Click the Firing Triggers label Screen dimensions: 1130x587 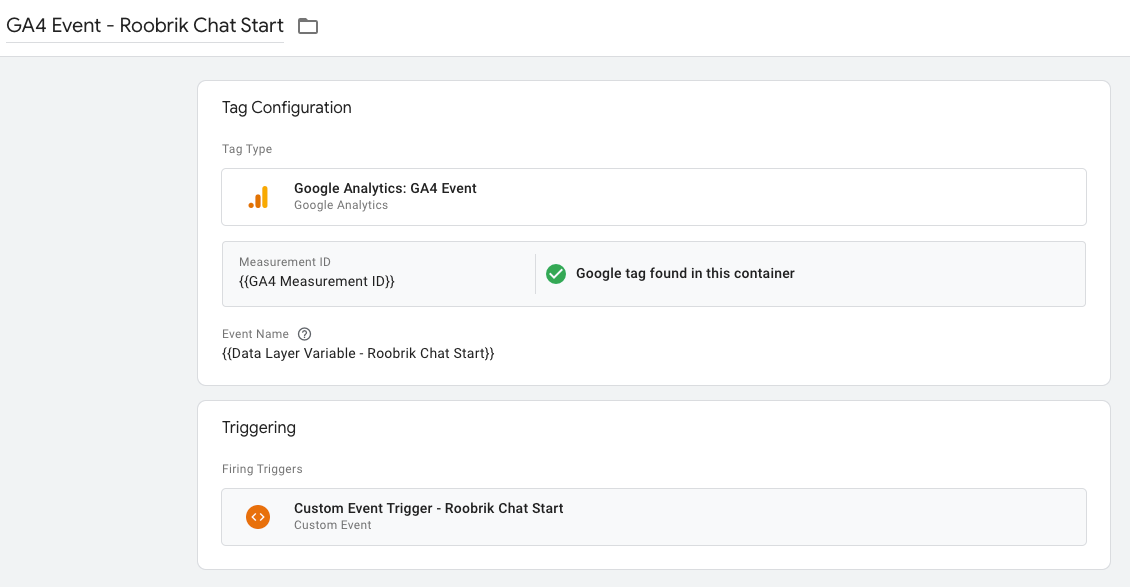tap(262, 469)
